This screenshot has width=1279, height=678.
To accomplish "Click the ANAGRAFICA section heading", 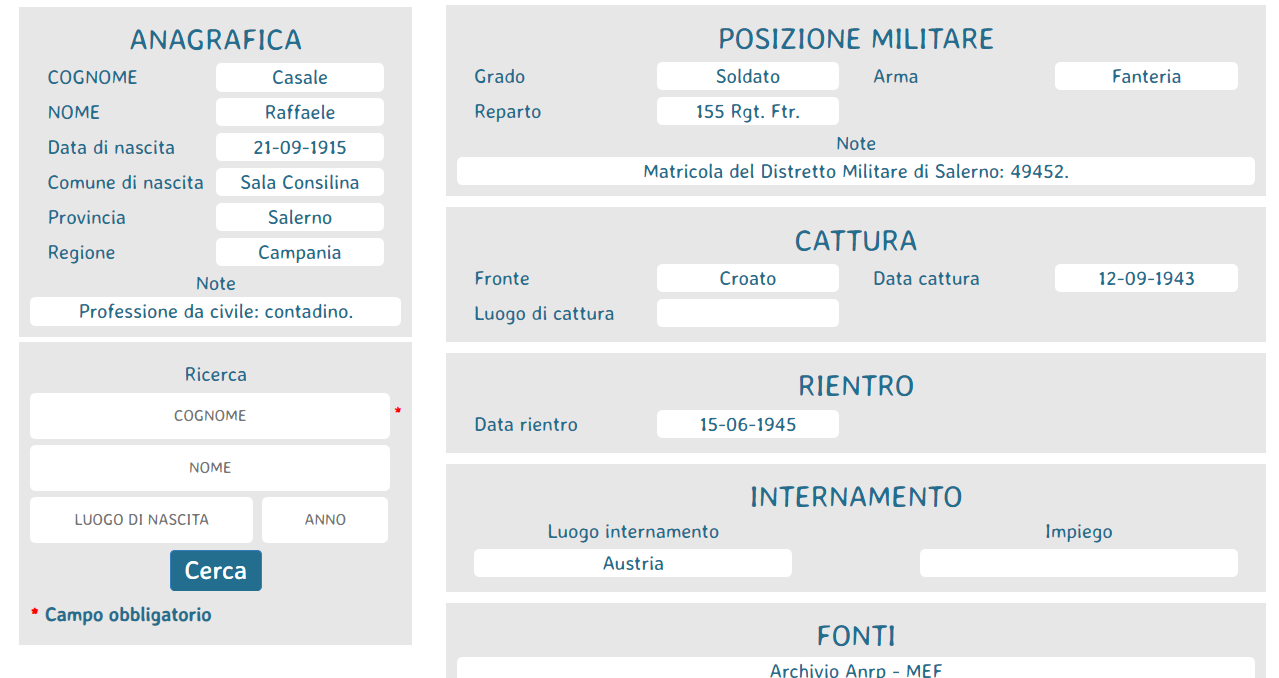I will click(x=216, y=39).
